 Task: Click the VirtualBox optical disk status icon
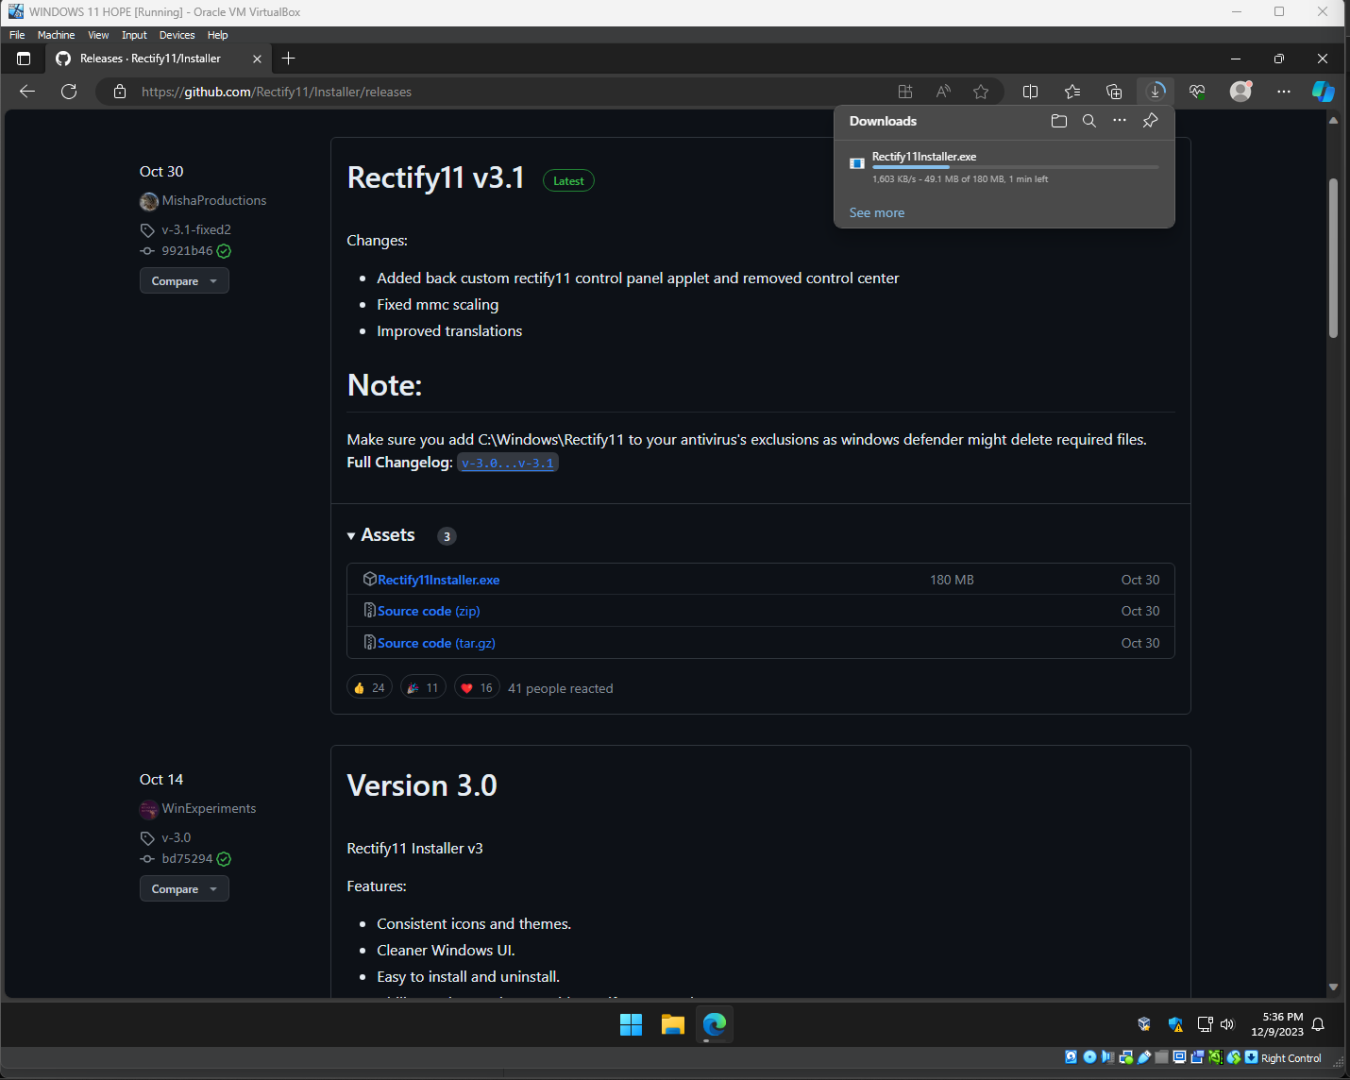click(x=1090, y=1057)
